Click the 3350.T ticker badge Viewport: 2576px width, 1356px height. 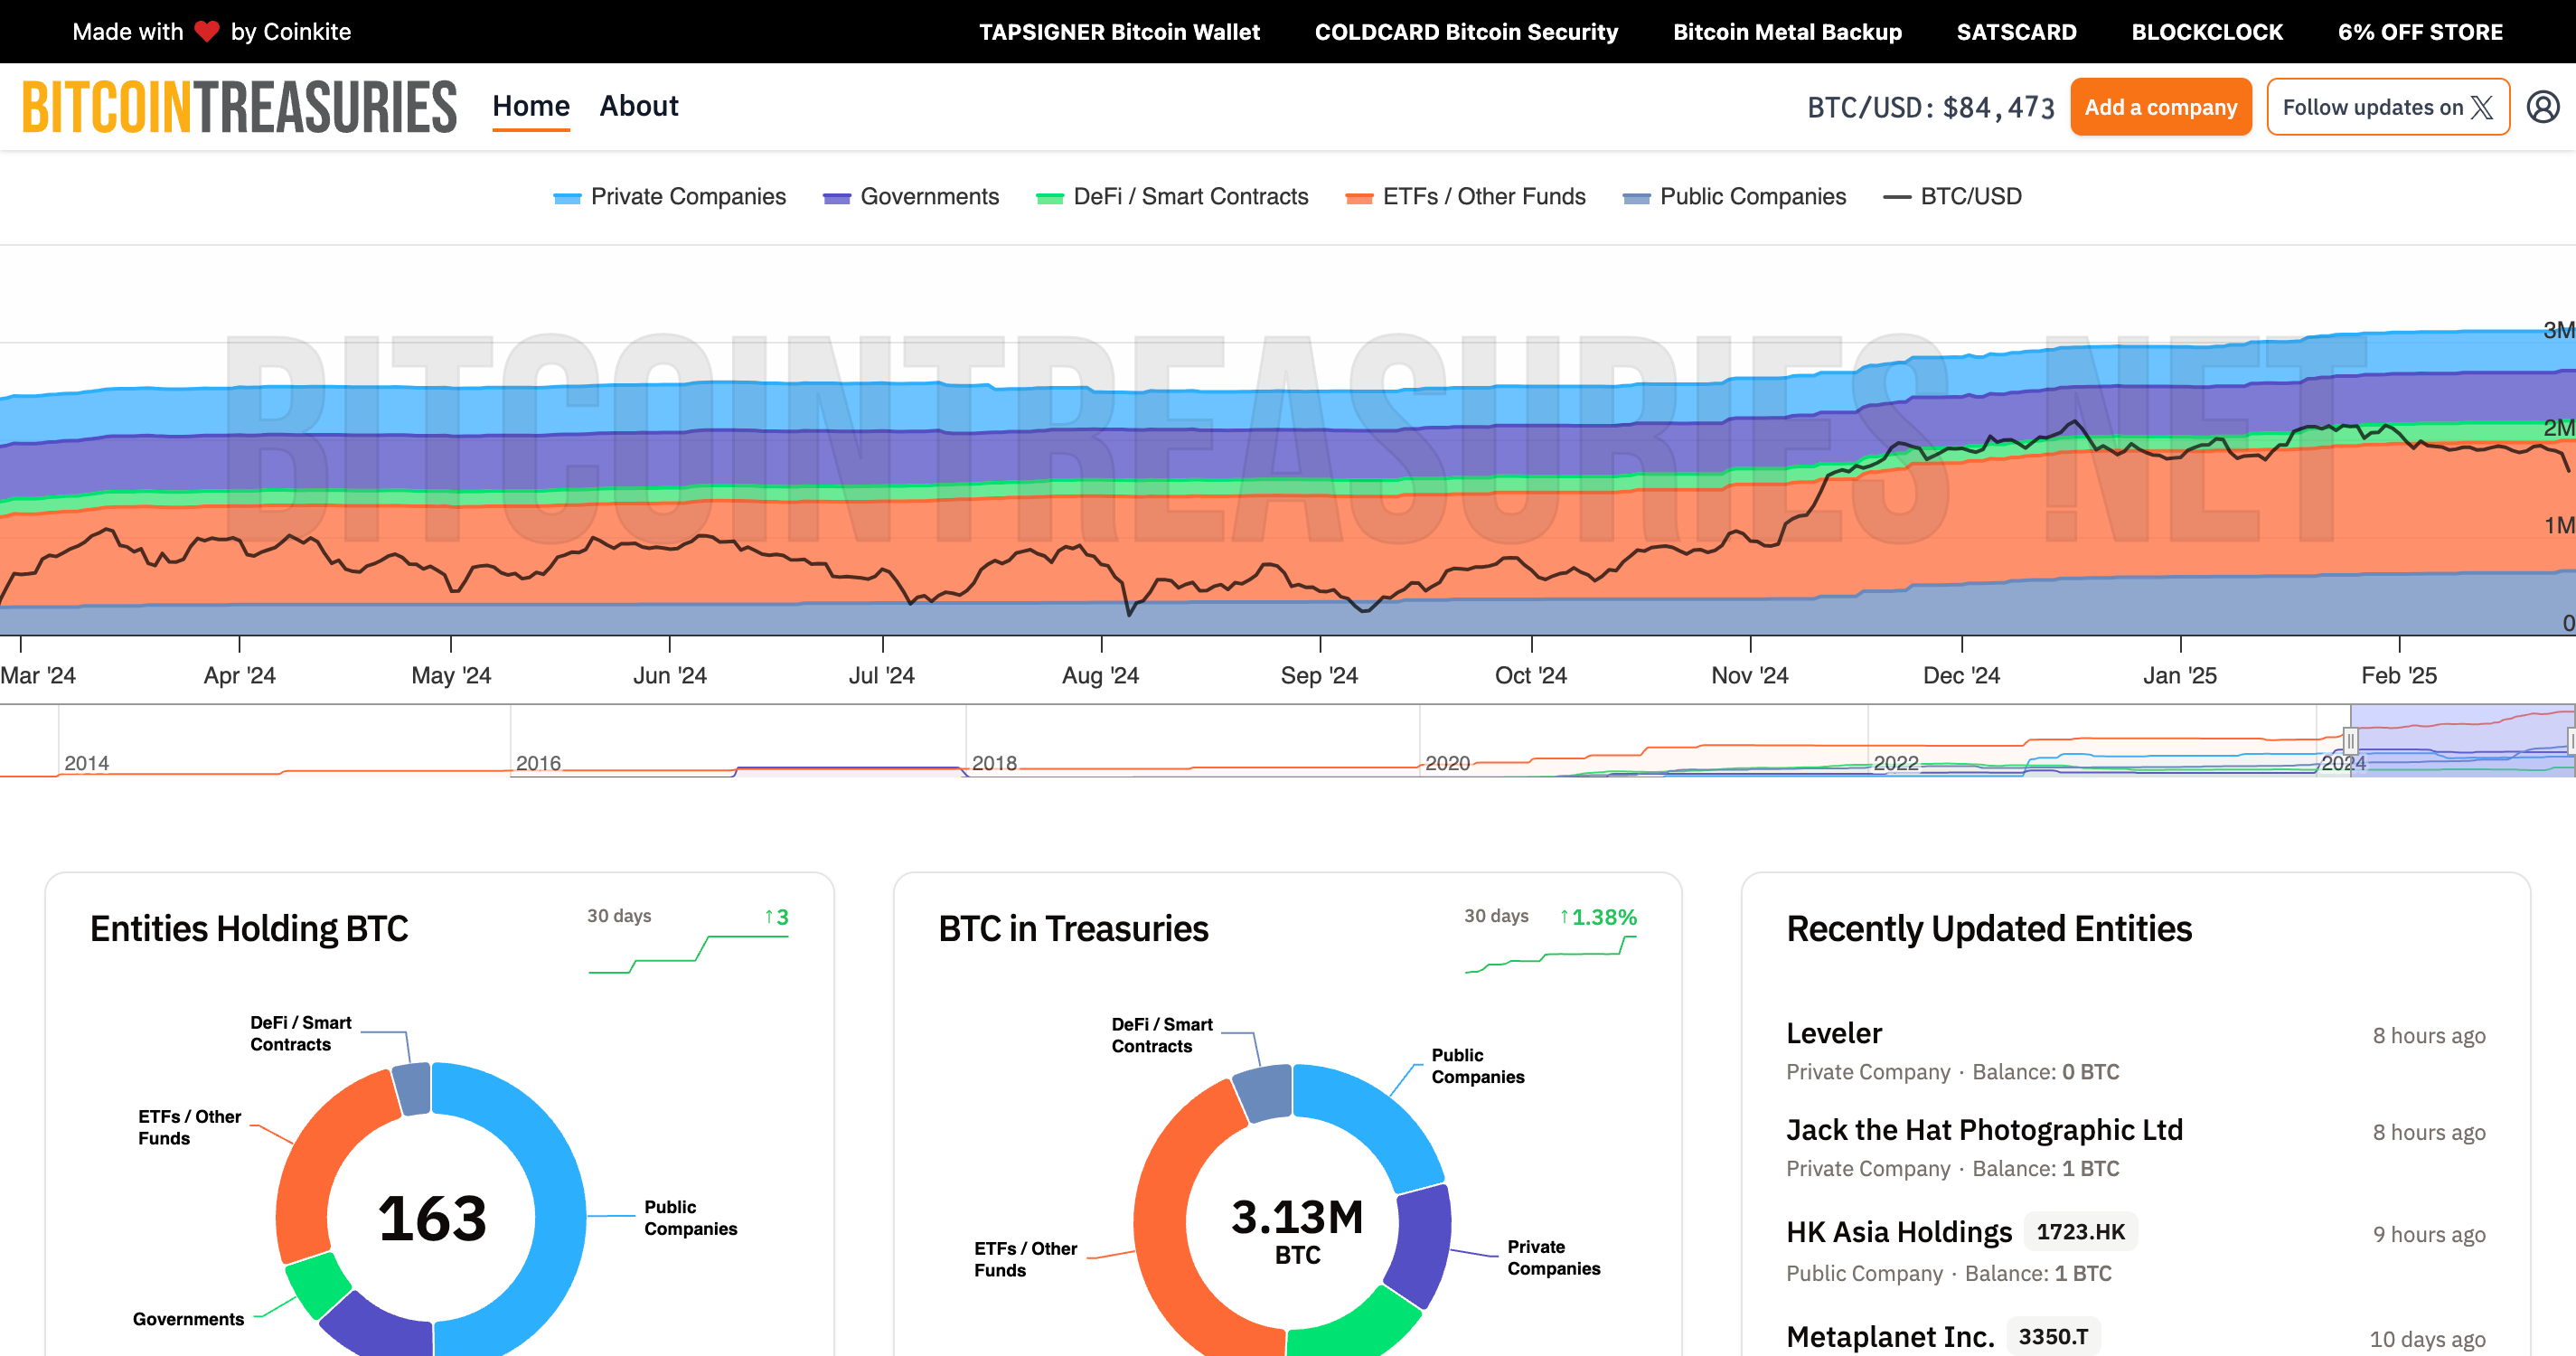pyautogui.click(x=2053, y=1337)
